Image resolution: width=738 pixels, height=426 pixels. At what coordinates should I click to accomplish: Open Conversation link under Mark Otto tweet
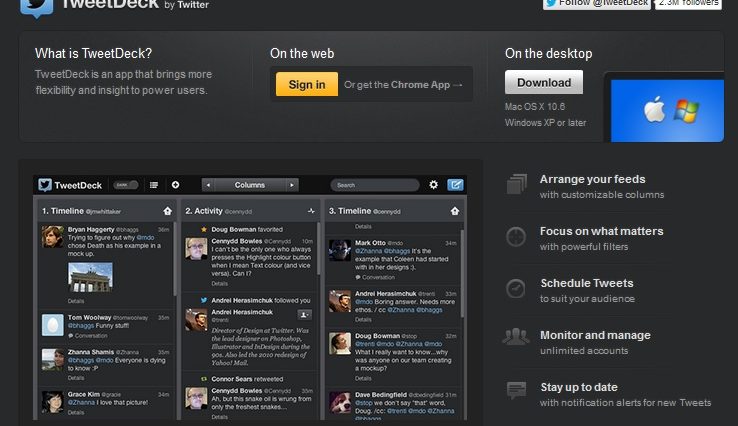tap(376, 277)
